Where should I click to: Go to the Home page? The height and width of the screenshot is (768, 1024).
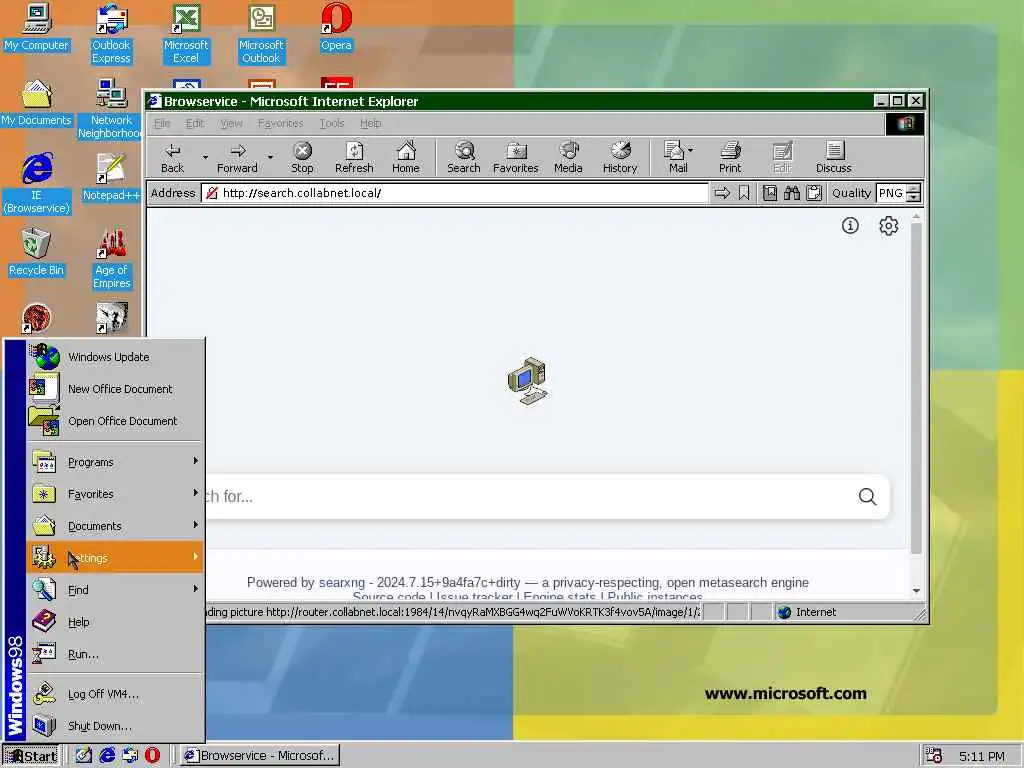[x=406, y=157]
